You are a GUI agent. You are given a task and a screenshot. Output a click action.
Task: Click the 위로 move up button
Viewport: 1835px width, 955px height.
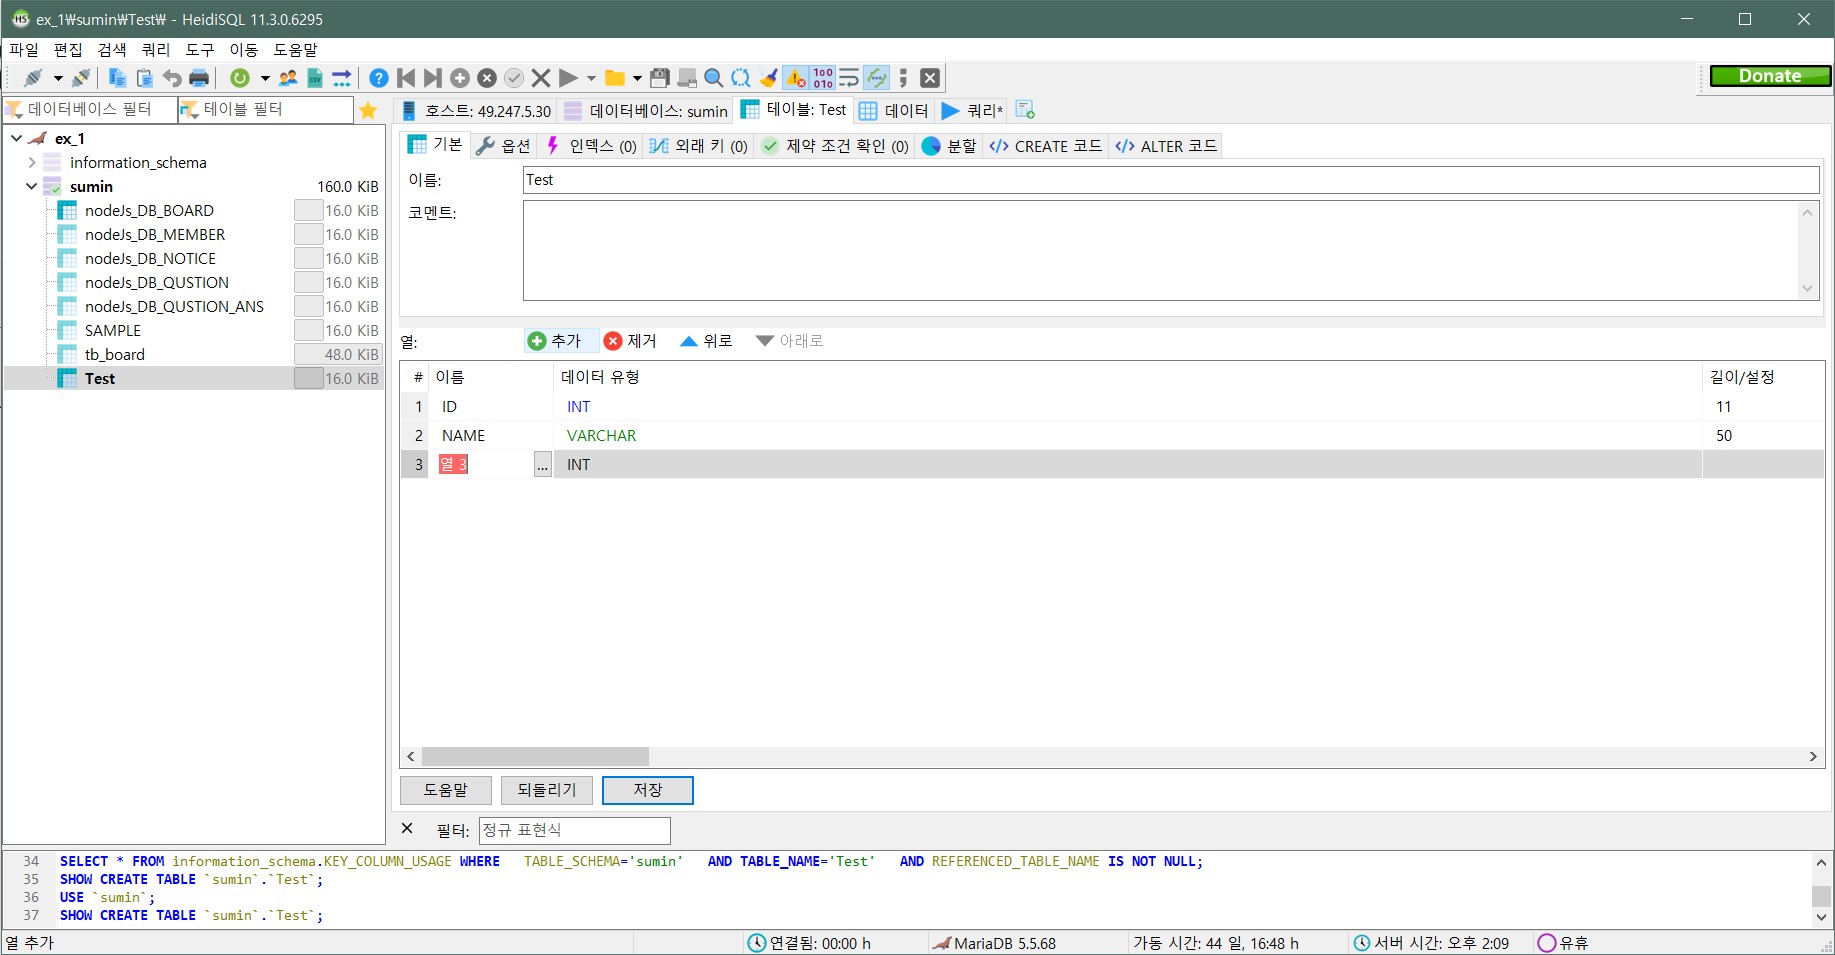tap(706, 341)
